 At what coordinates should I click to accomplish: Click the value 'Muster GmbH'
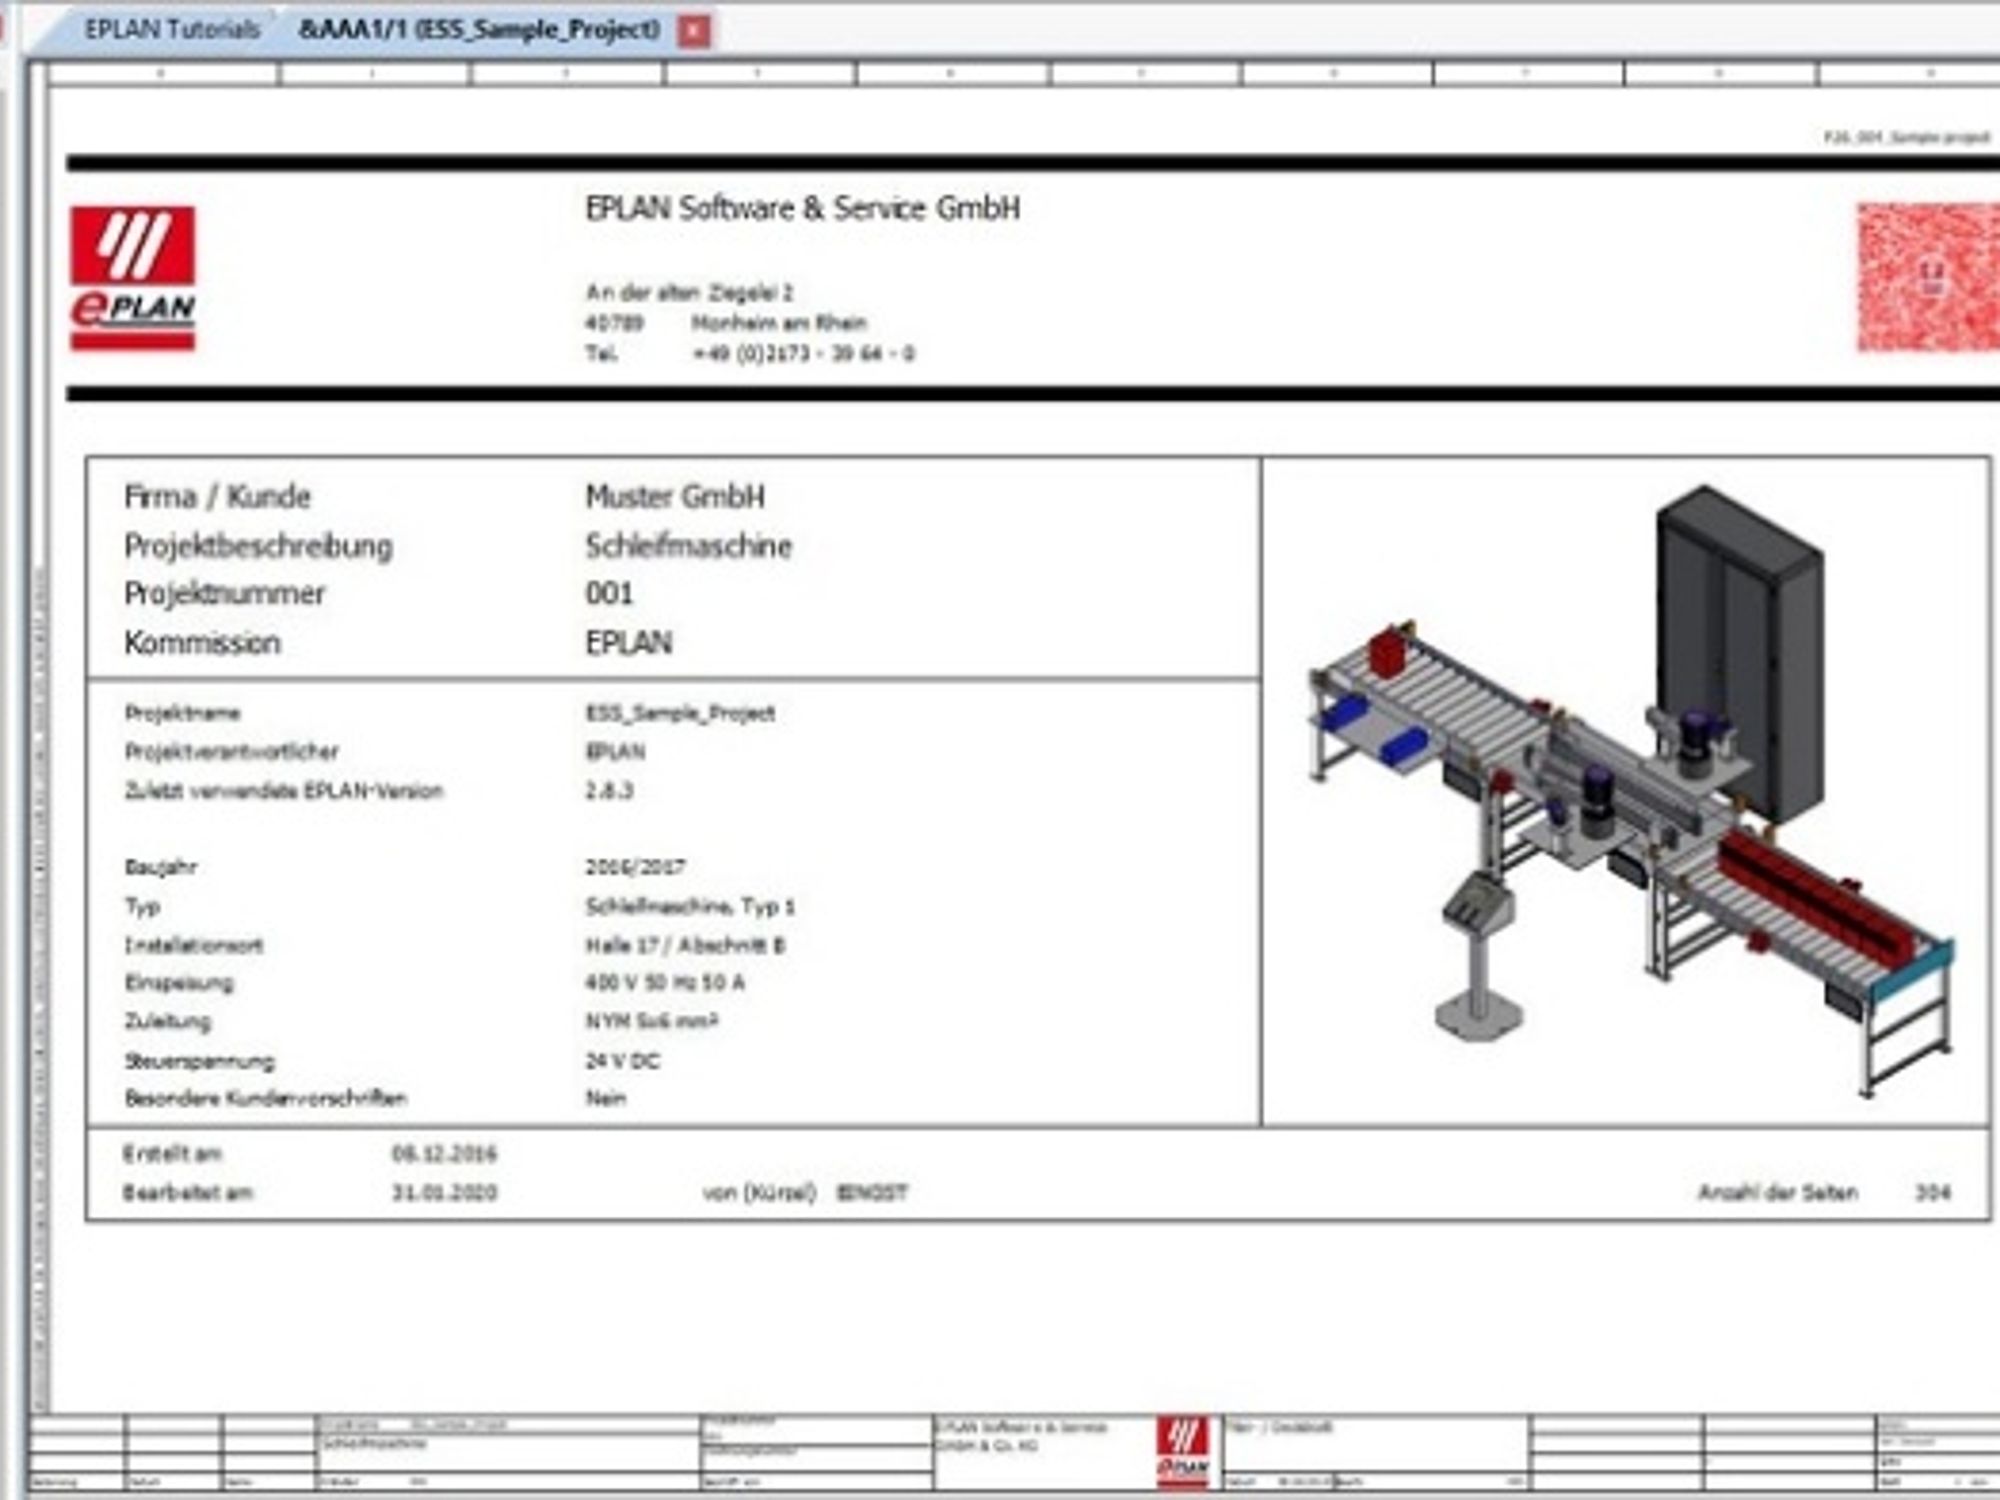675,496
